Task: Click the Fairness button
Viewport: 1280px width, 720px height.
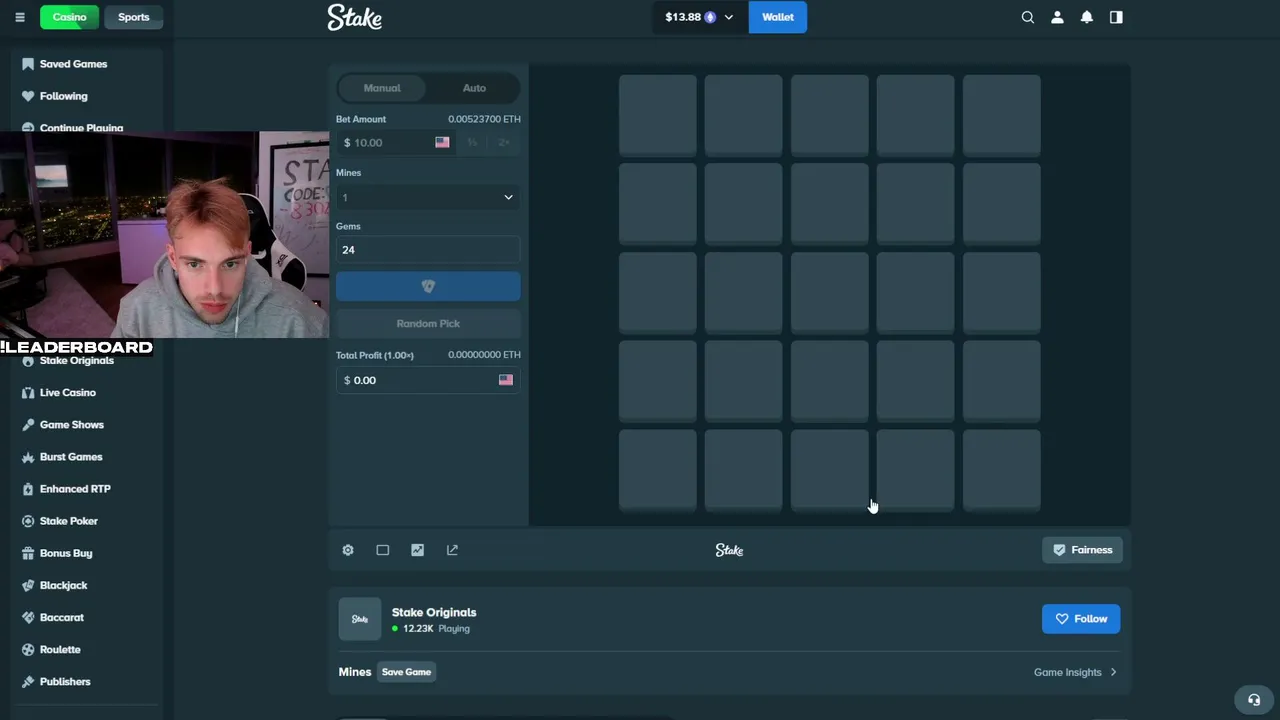Action: pyautogui.click(x=1083, y=550)
